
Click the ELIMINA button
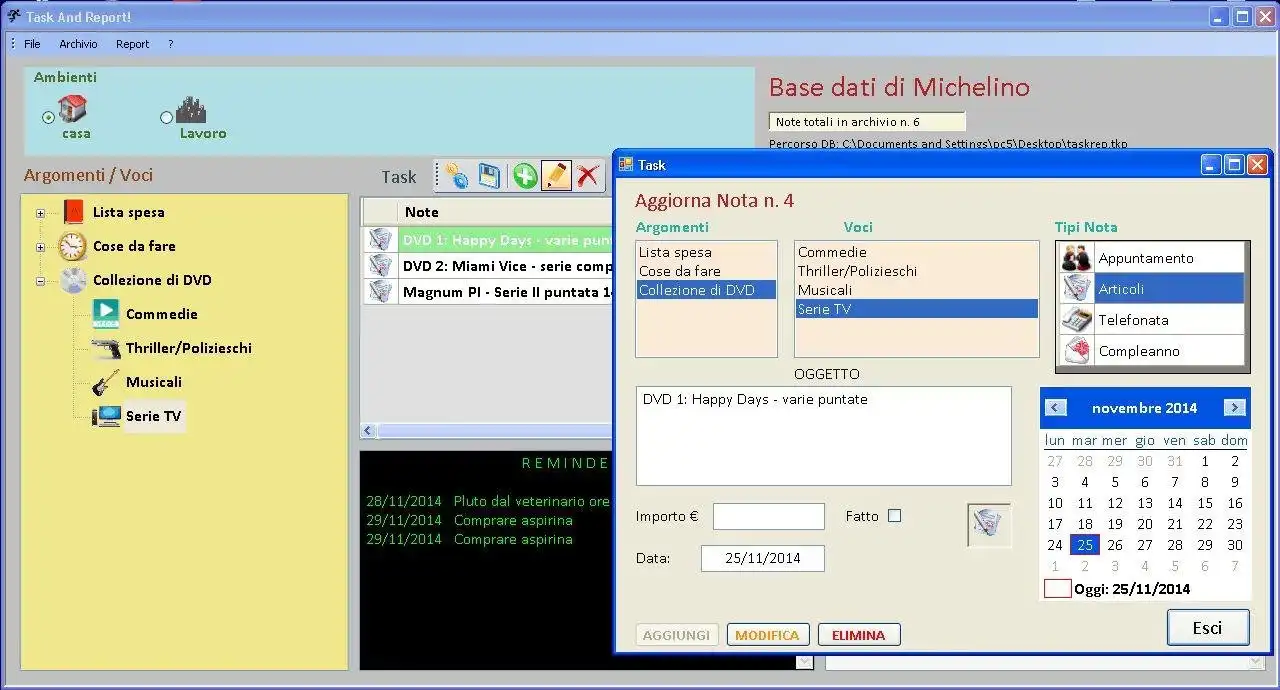(x=859, y=635)
